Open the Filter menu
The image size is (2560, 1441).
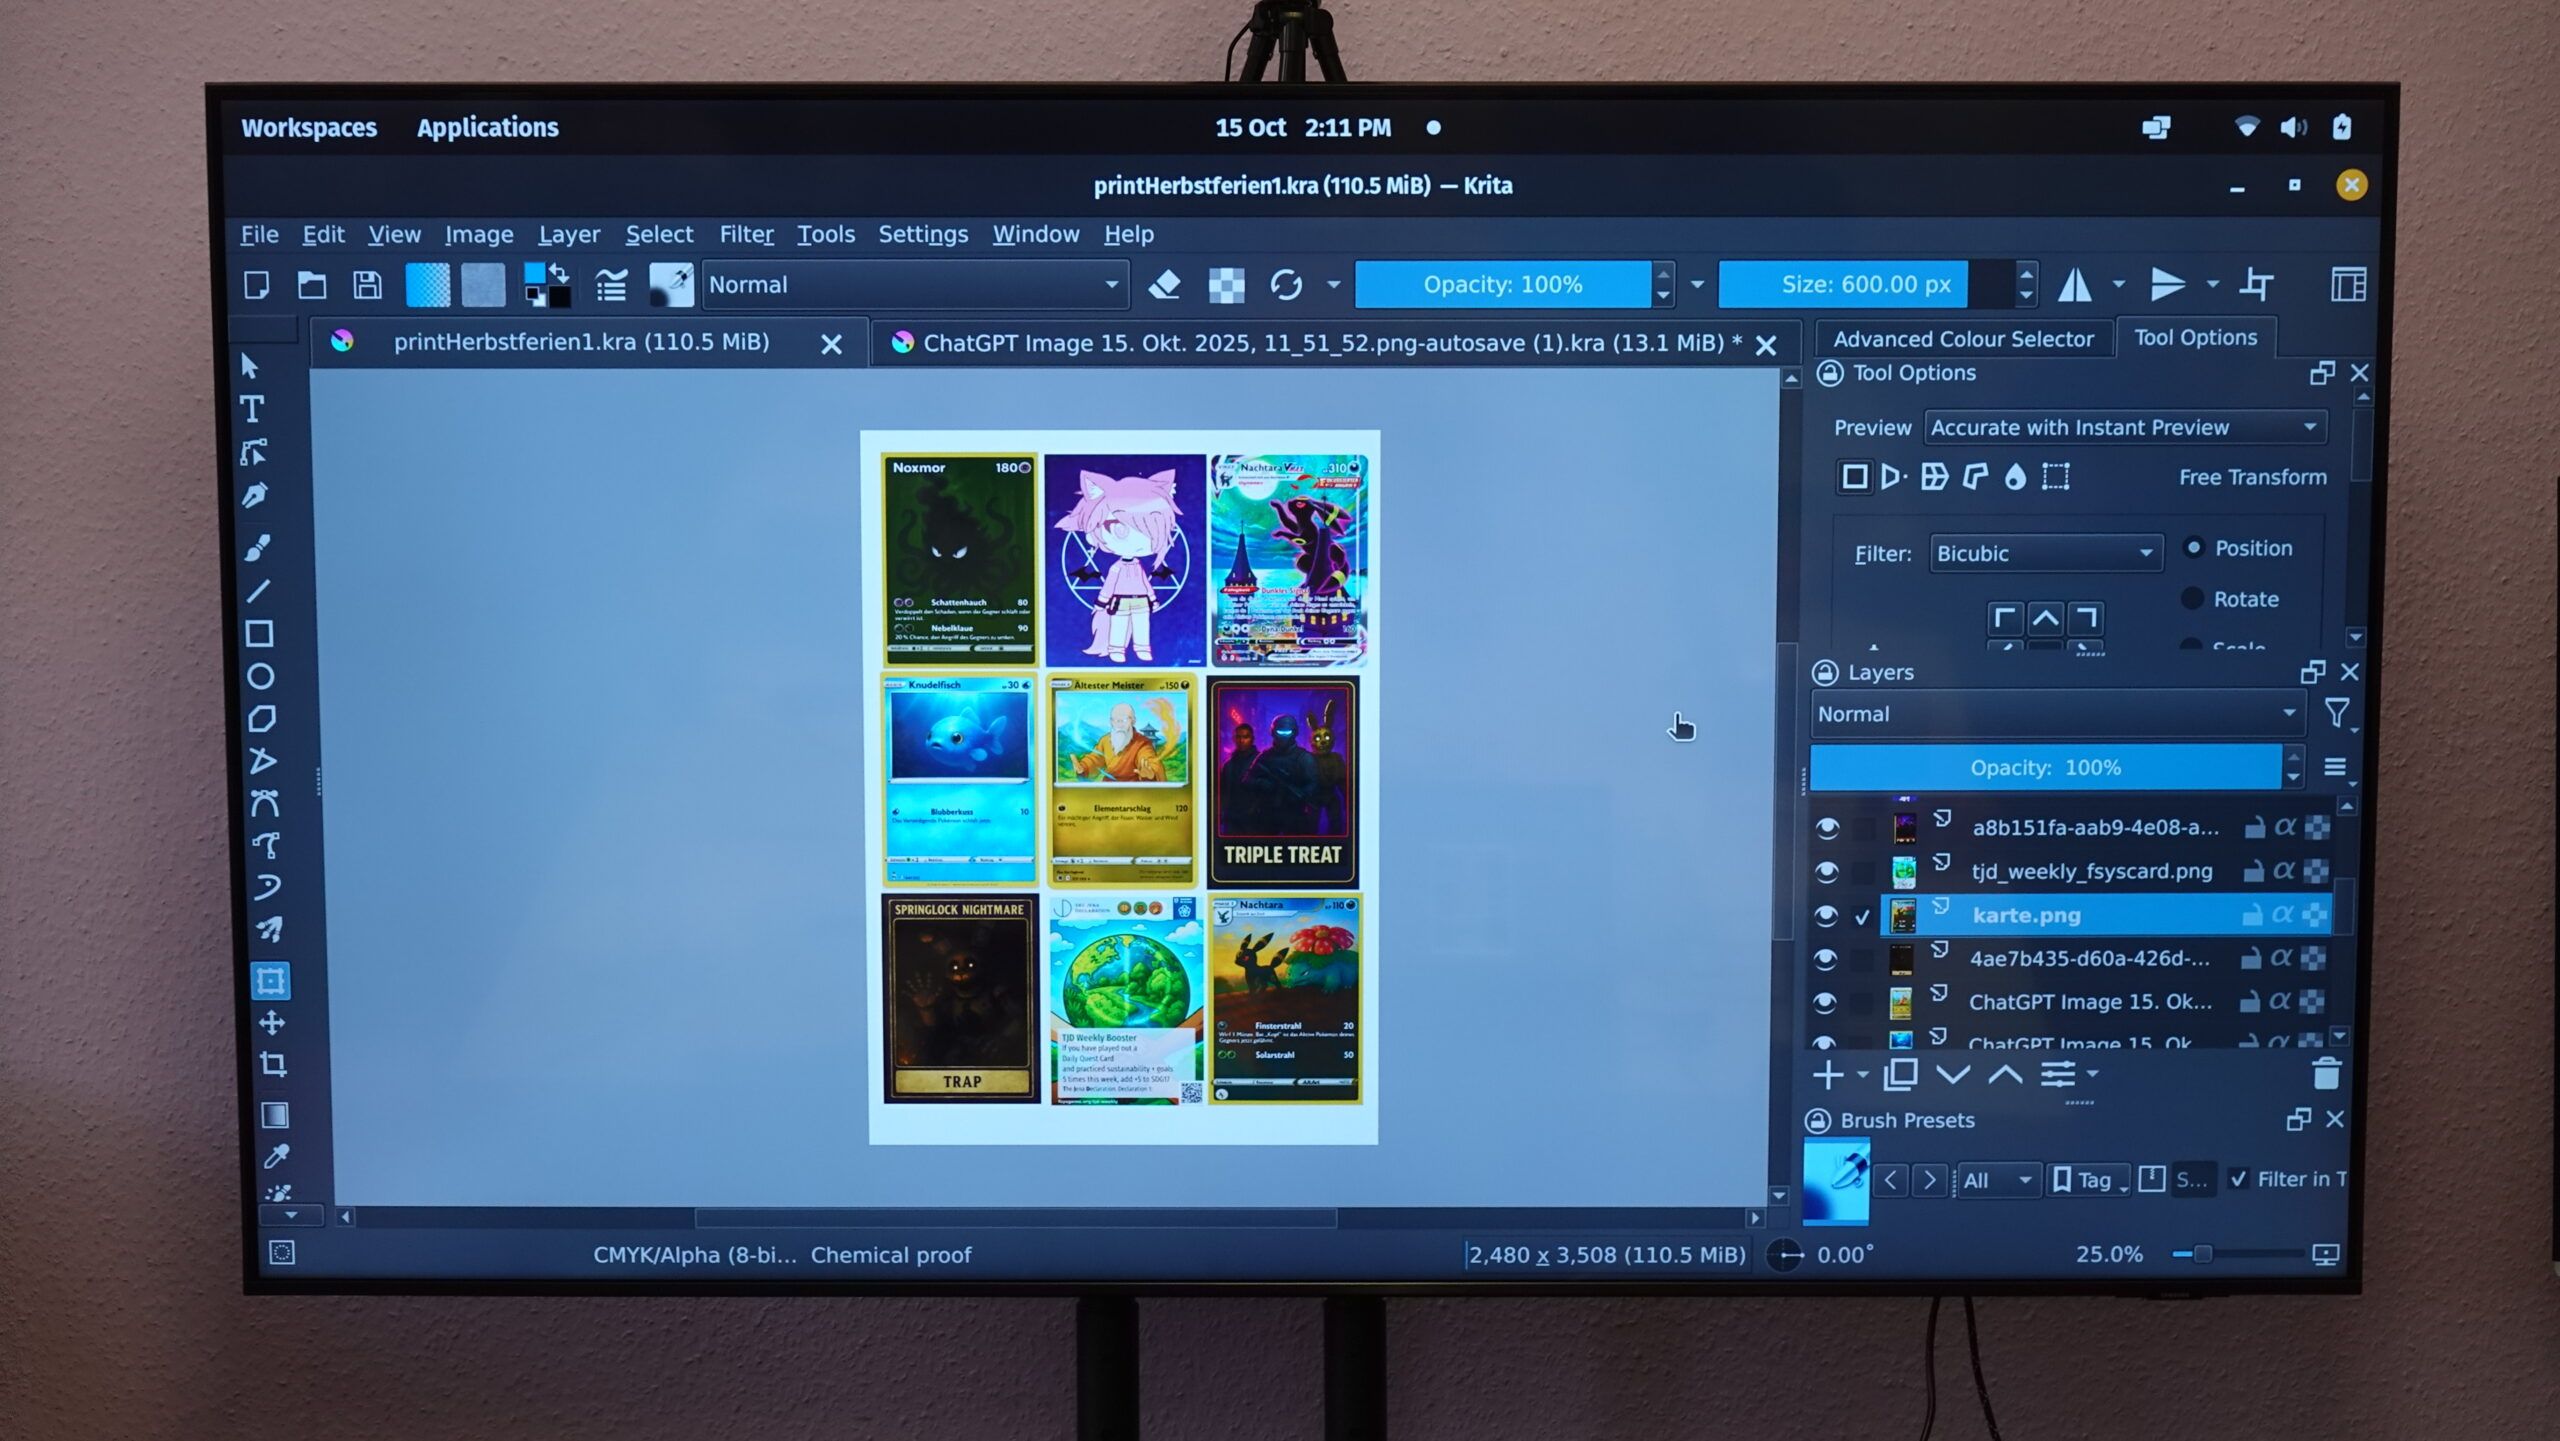(746, 234)
